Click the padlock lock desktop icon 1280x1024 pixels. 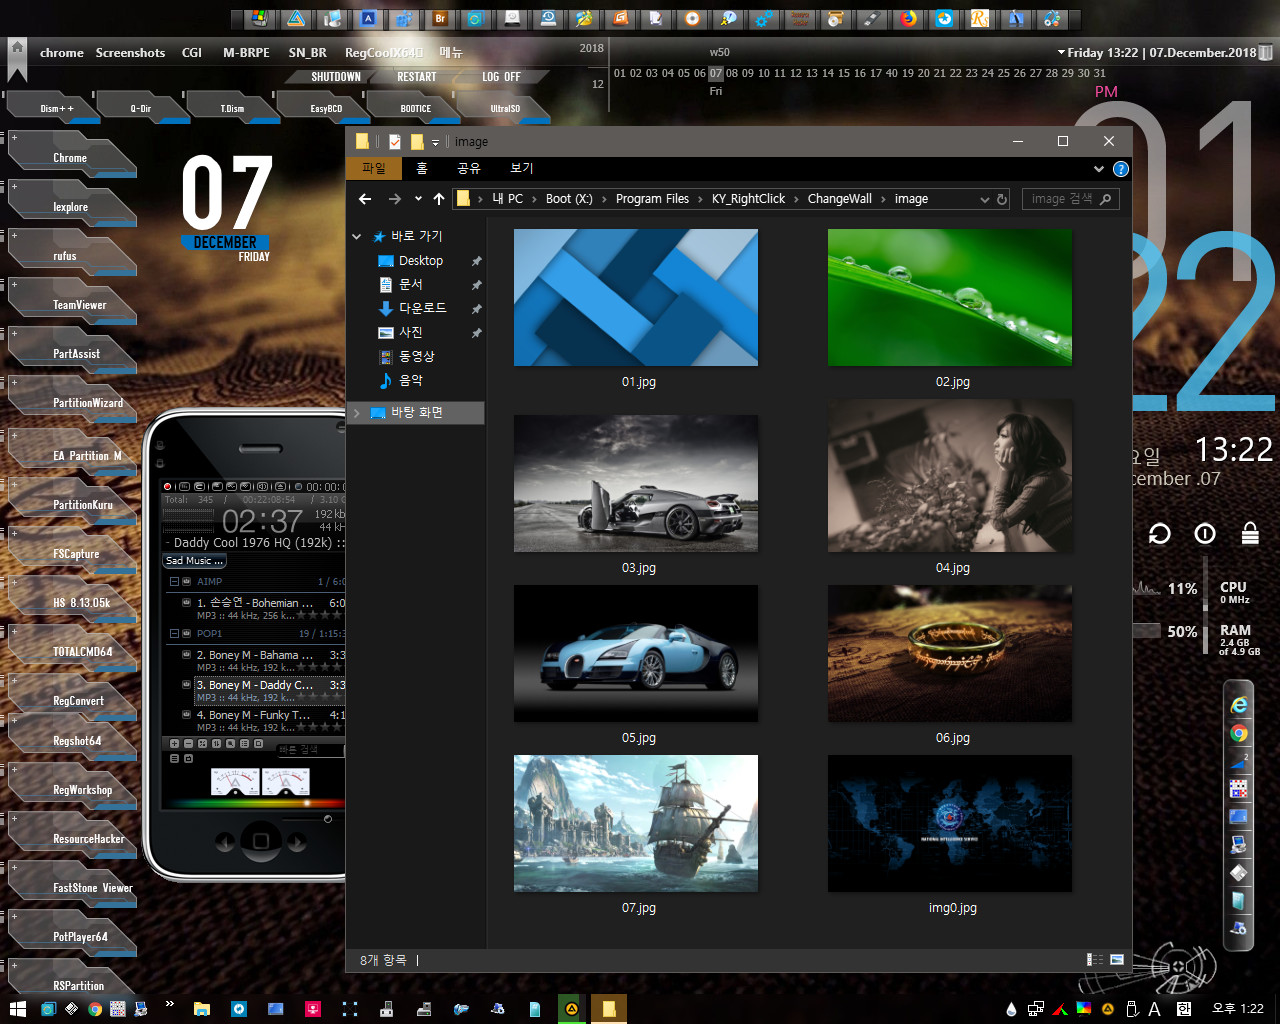[1250, 532]
